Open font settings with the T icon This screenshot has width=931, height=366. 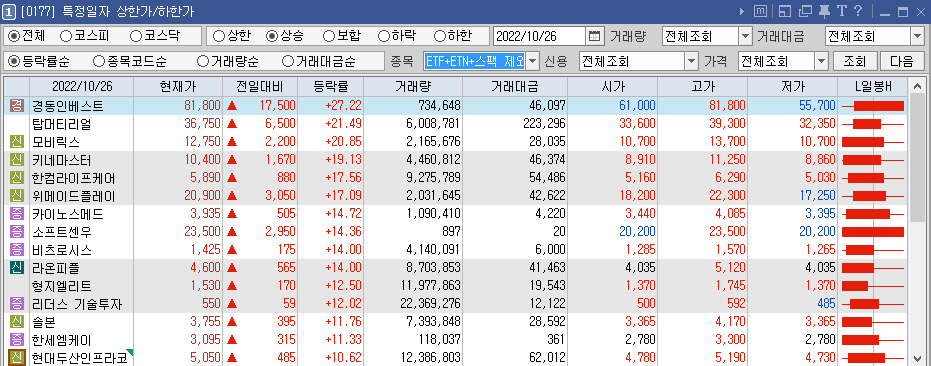pyautogui.click(x=841, y=11)
